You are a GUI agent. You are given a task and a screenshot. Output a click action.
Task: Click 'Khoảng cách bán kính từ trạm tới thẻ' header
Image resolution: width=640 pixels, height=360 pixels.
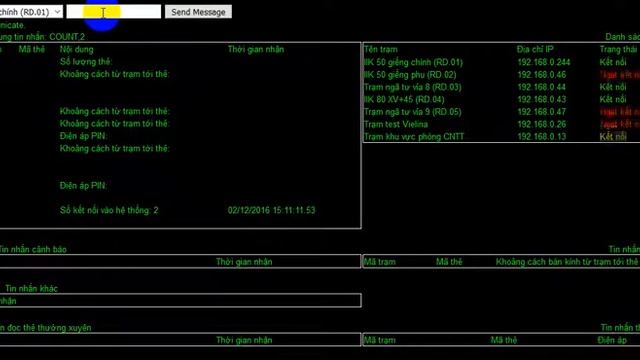click(567, 262)
